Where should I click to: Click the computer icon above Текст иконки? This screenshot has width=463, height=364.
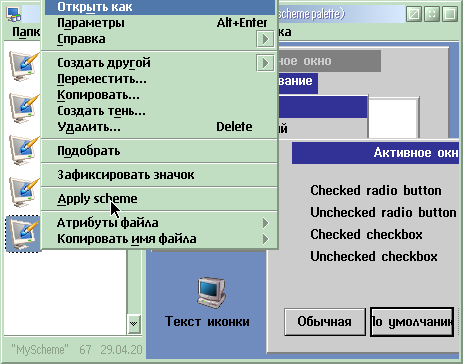pos(211,292)
